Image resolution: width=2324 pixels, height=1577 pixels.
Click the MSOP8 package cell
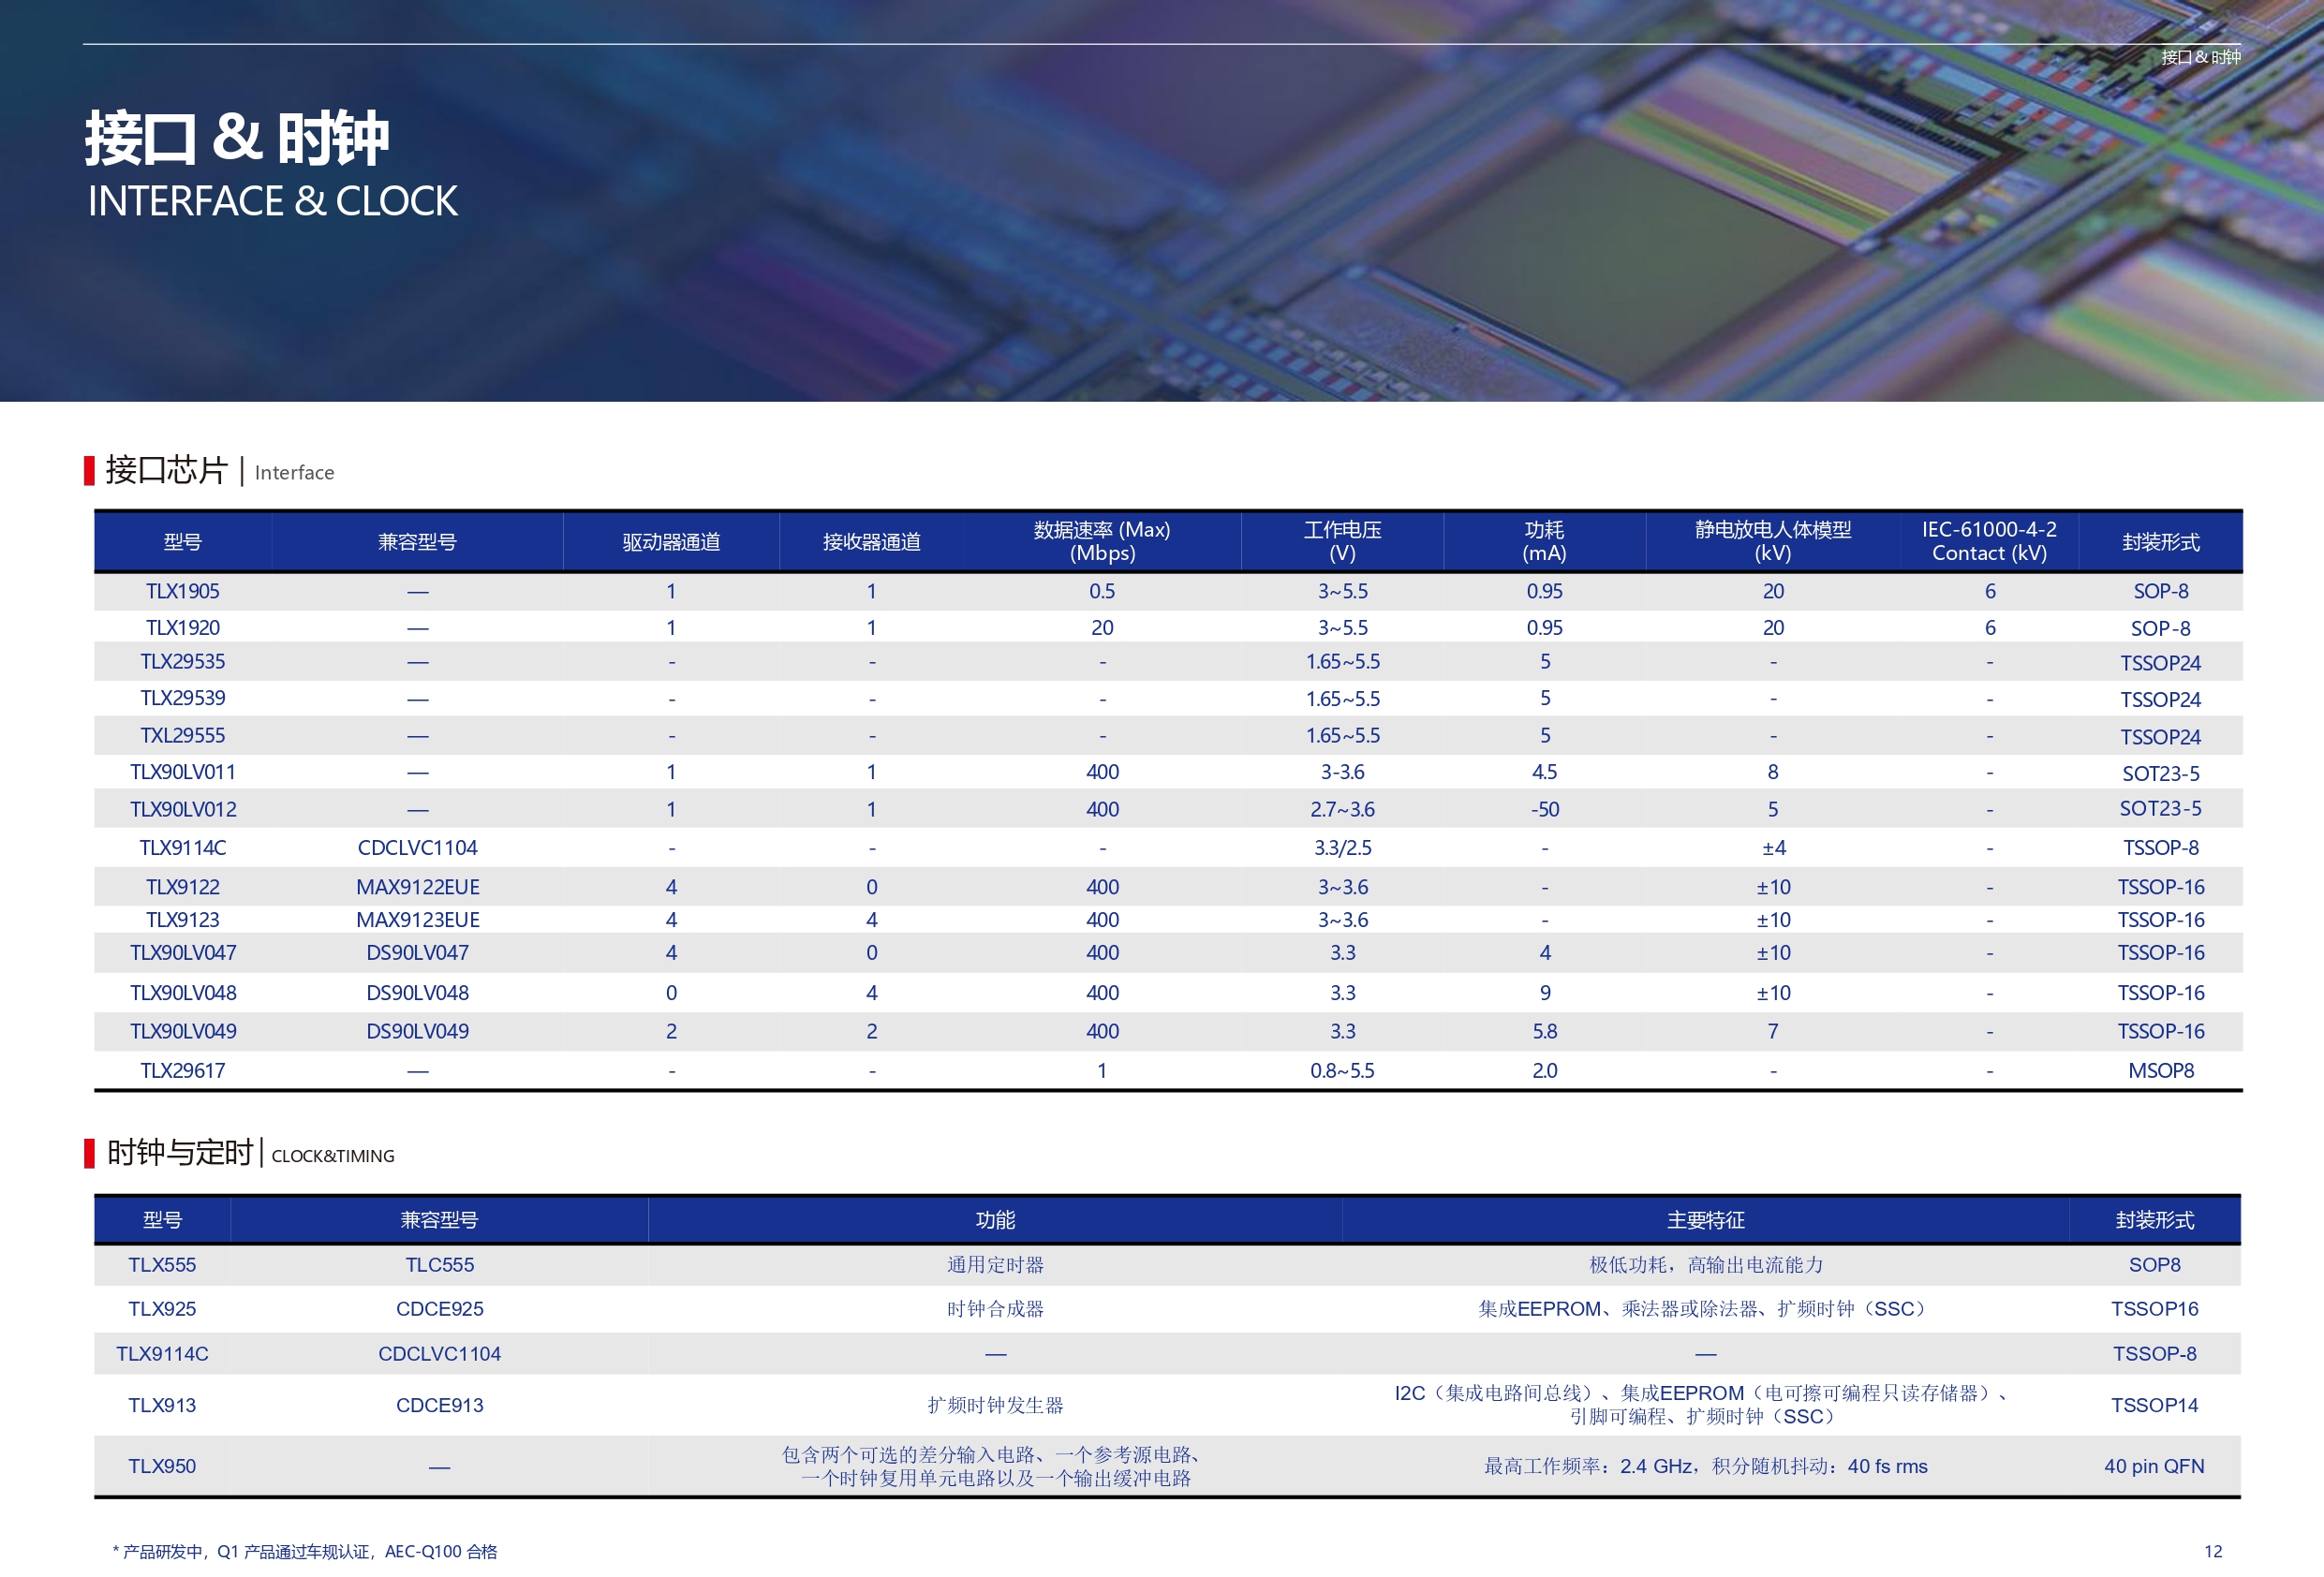pyautogui.click(x=2160, y=1071)
